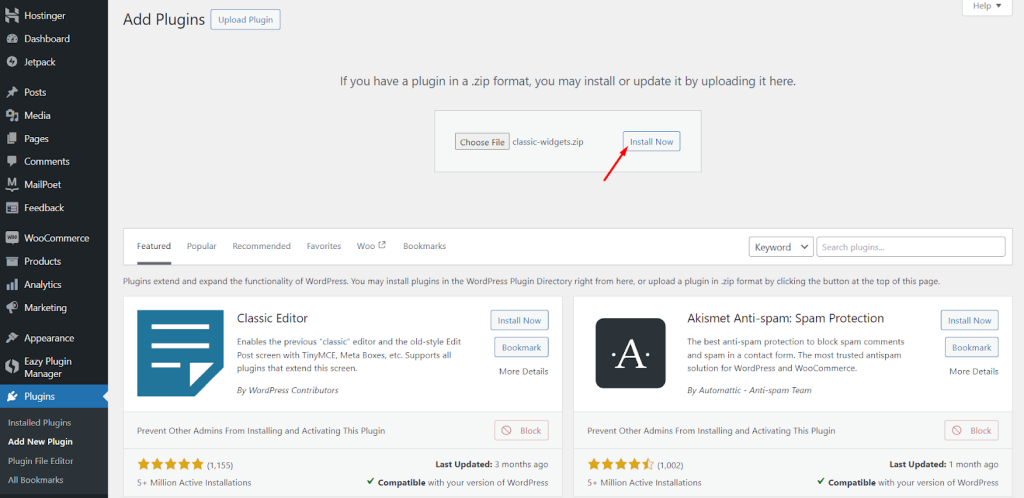
Task: Switch to the Featured tab
Action: coord(154,246)
